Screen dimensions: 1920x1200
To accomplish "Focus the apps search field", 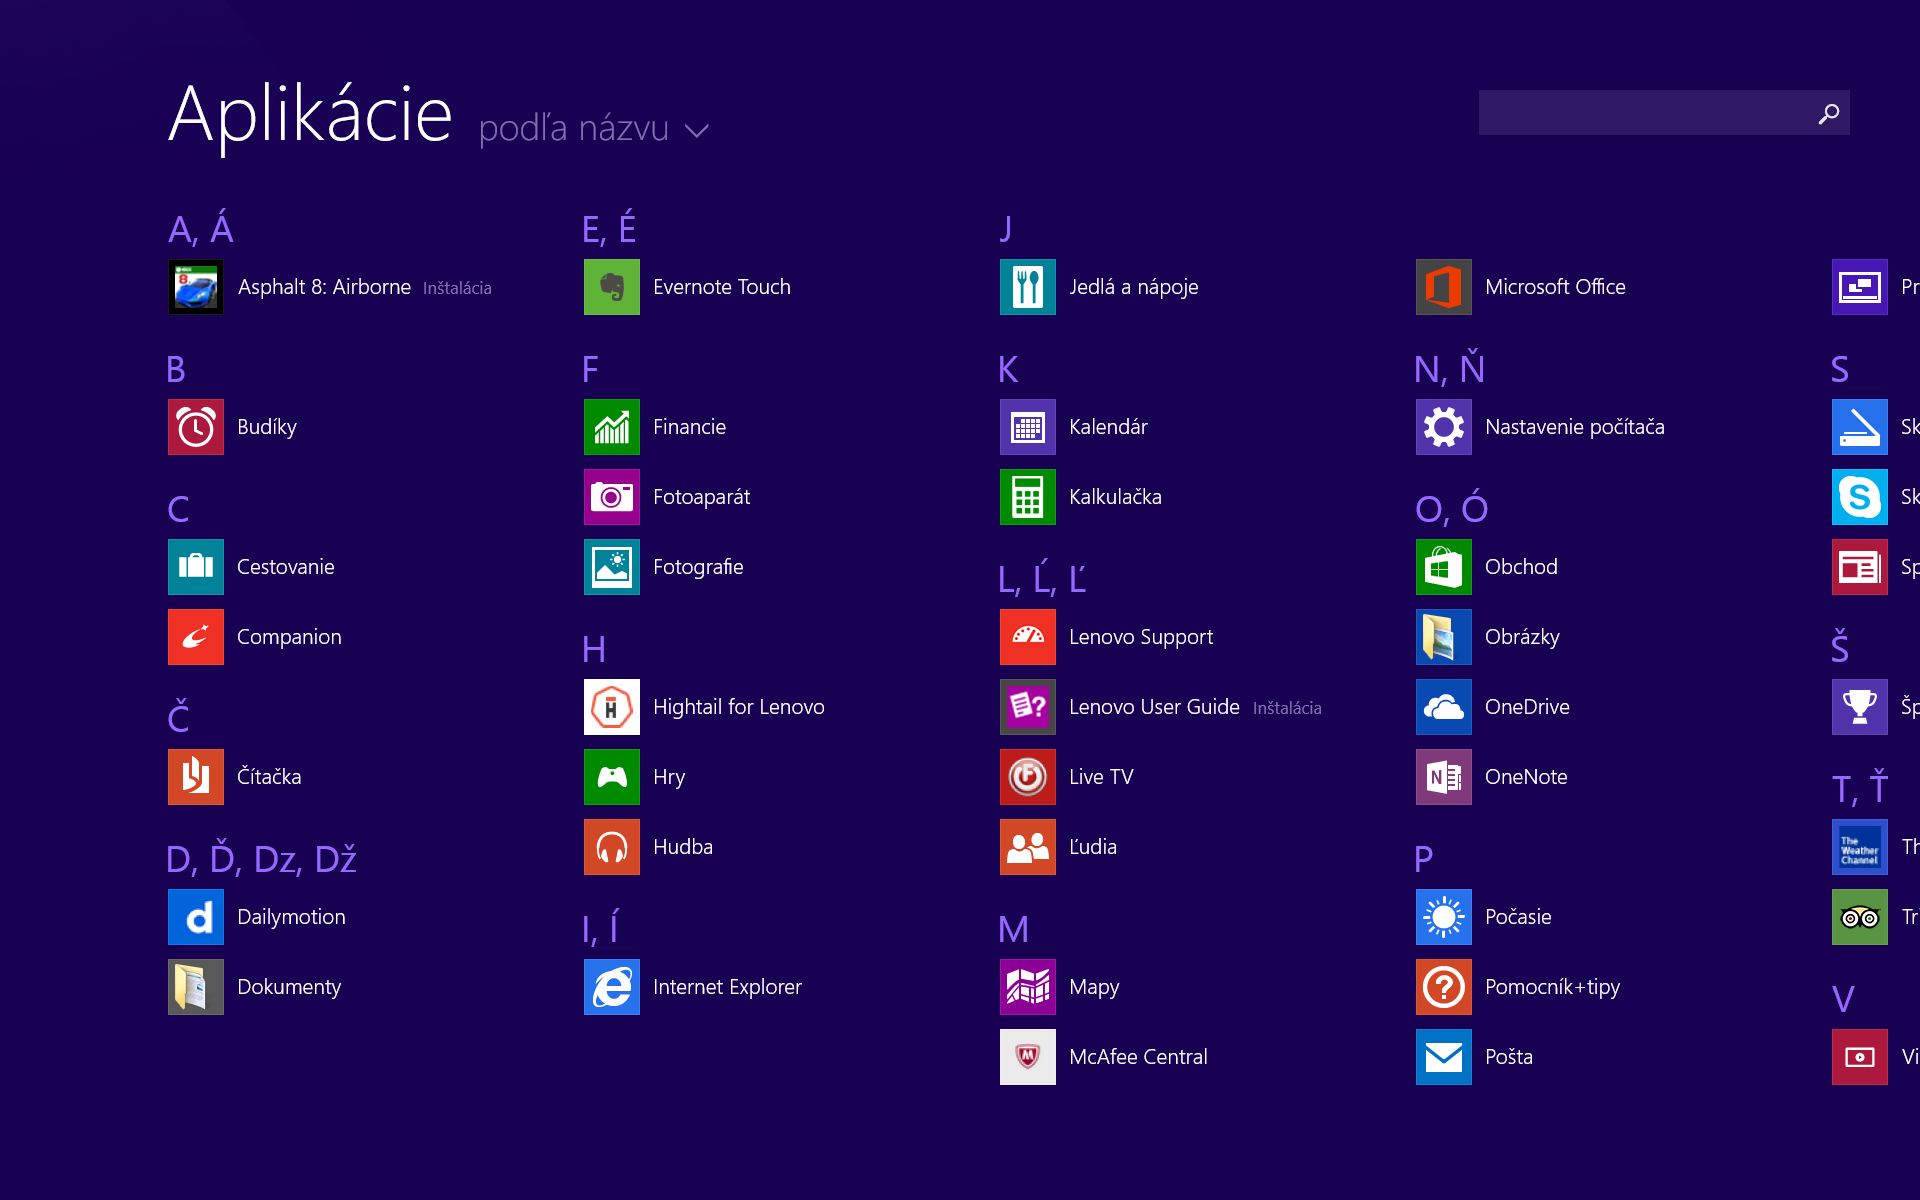I will tap(1664, 113).
